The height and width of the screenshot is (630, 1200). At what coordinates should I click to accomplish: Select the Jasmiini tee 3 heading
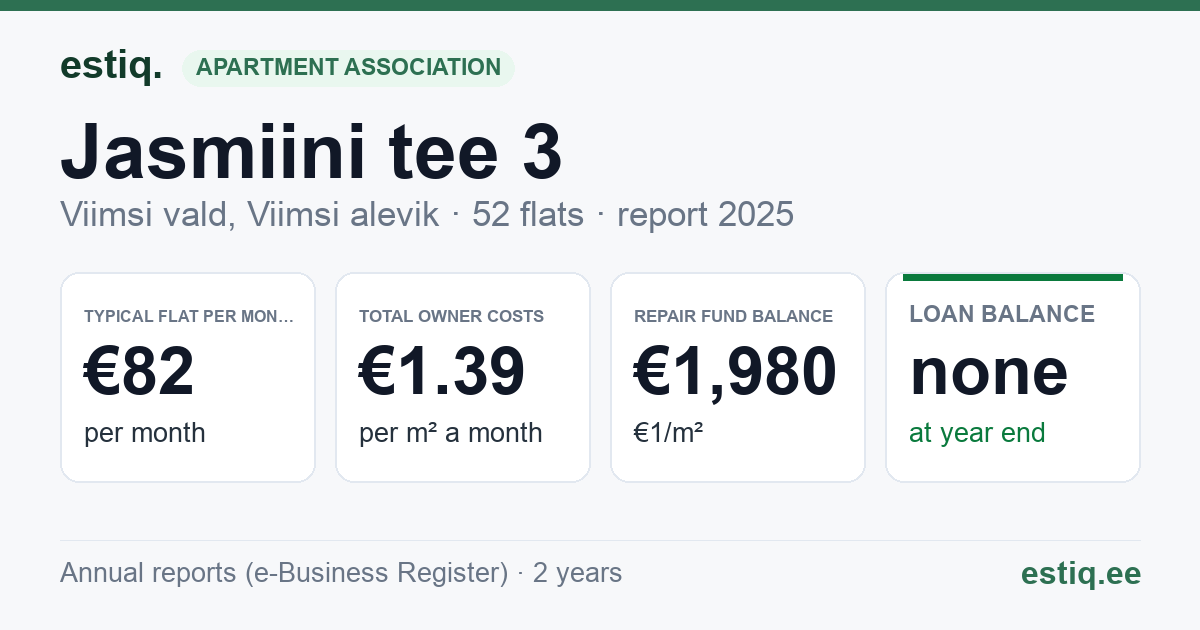tap(311, 151)
